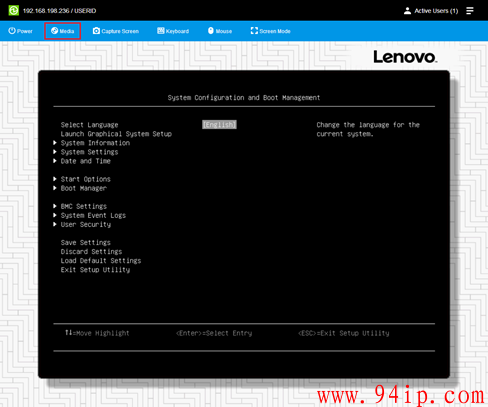Open the hamburger menu at top right

470,11
